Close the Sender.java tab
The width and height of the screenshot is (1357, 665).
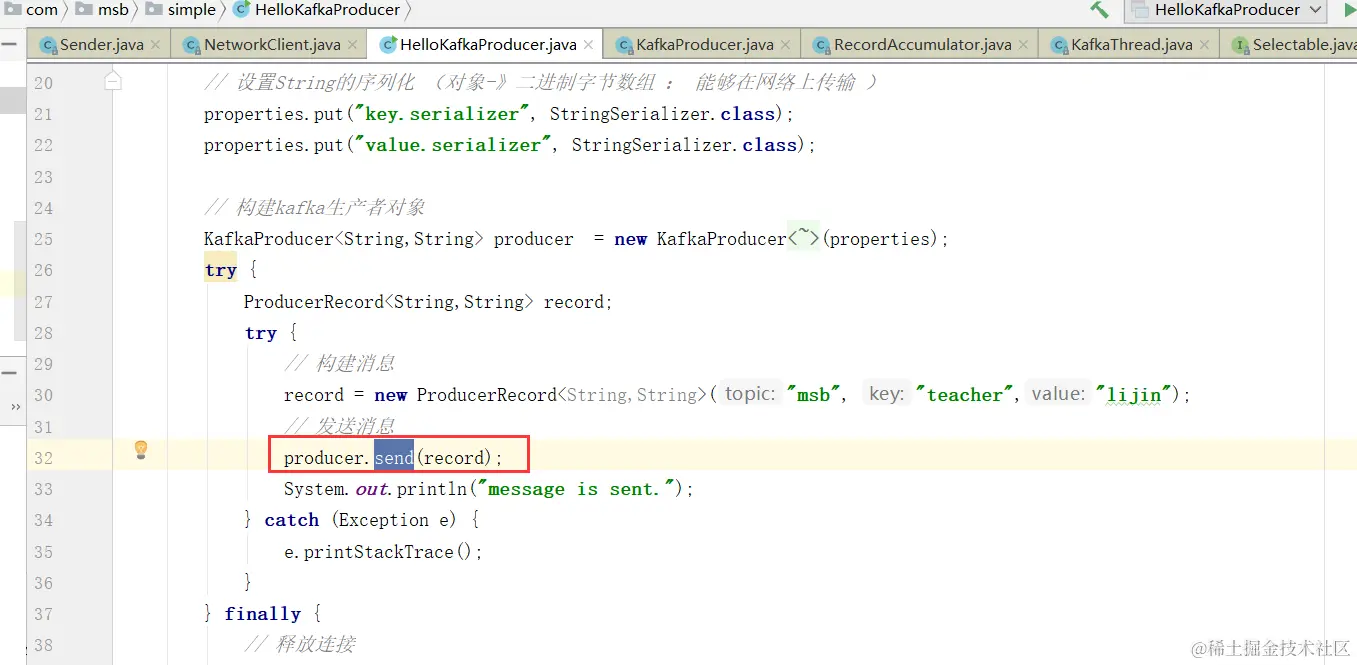click(x=155, y=45)
